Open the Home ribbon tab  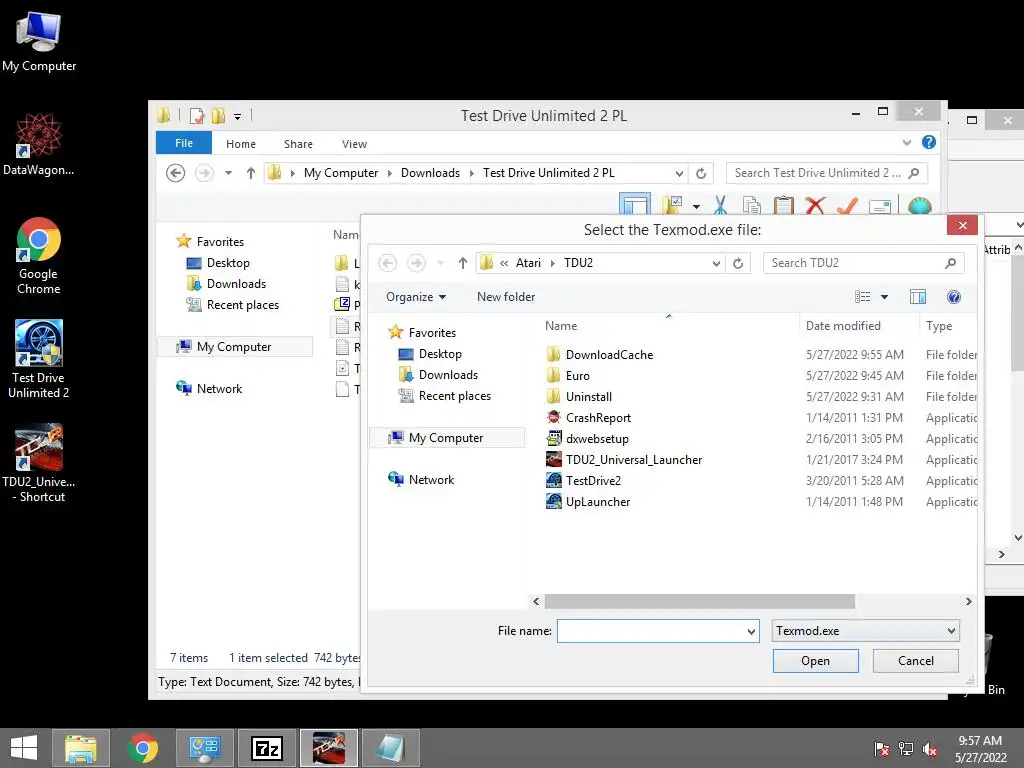click(x=240, y=144)
